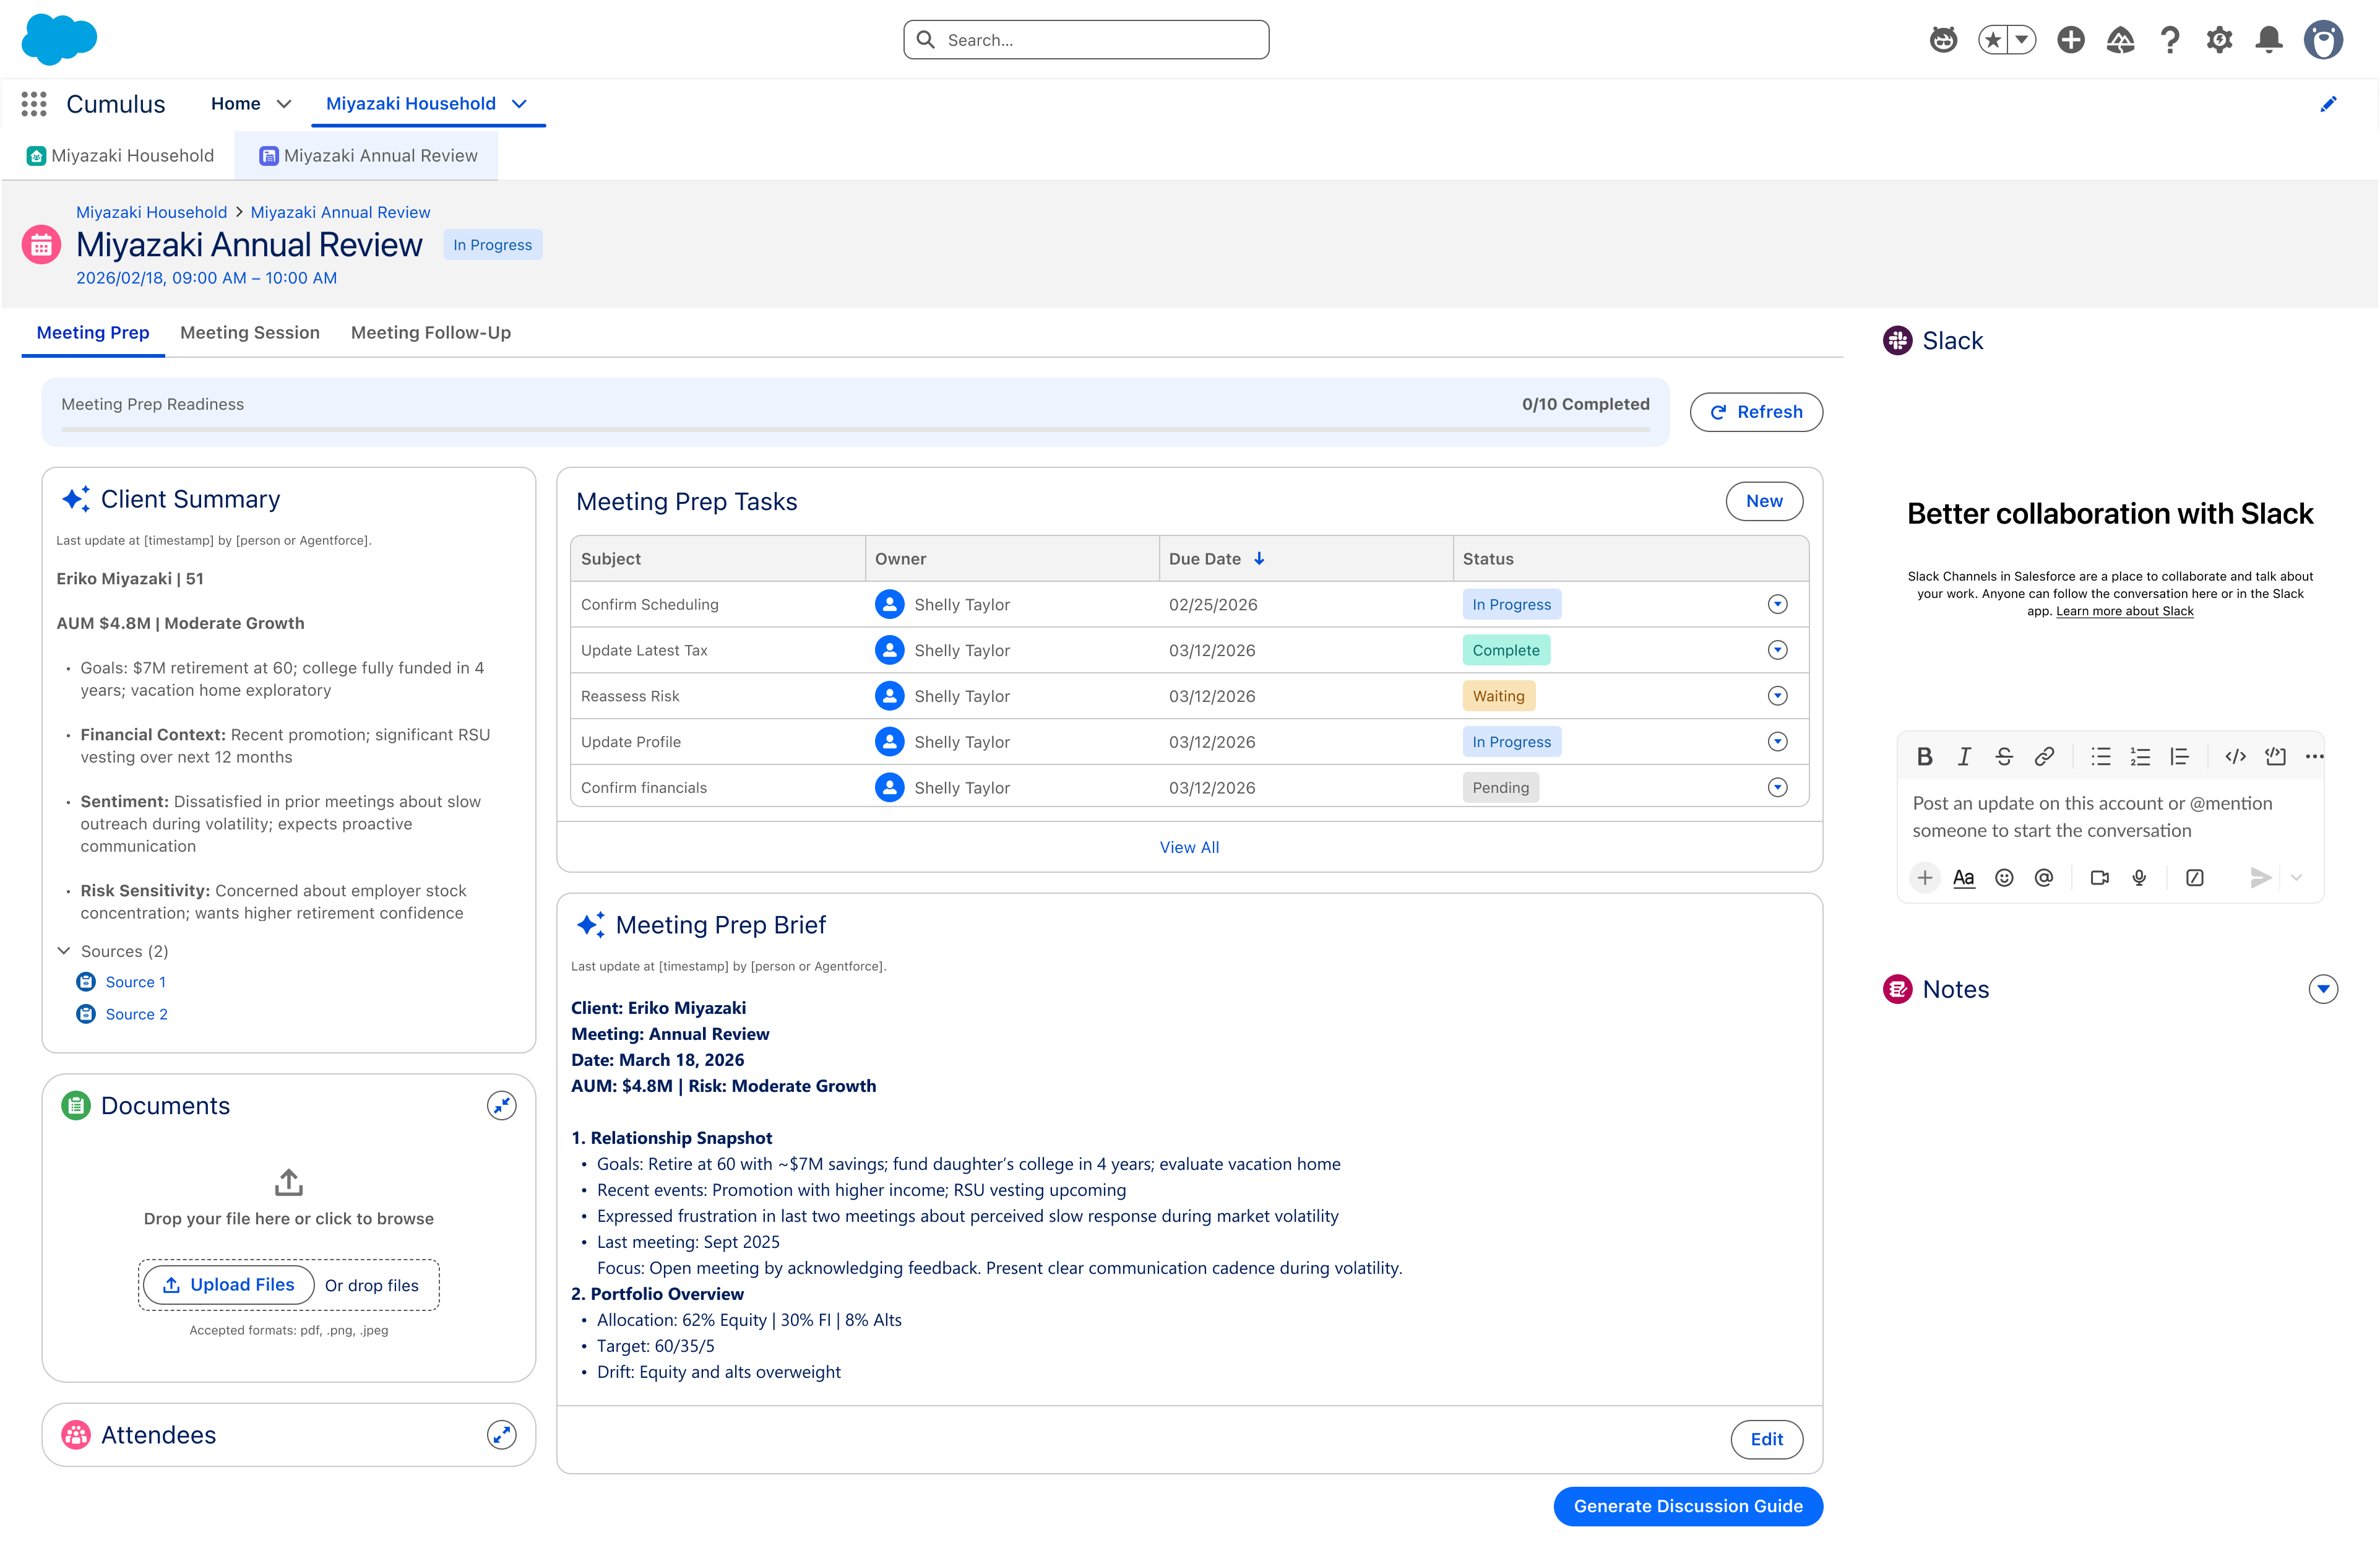2380x1566 pixels.
Task: Click the Meeting Prep Readiness progress bar
Action: 855,430
